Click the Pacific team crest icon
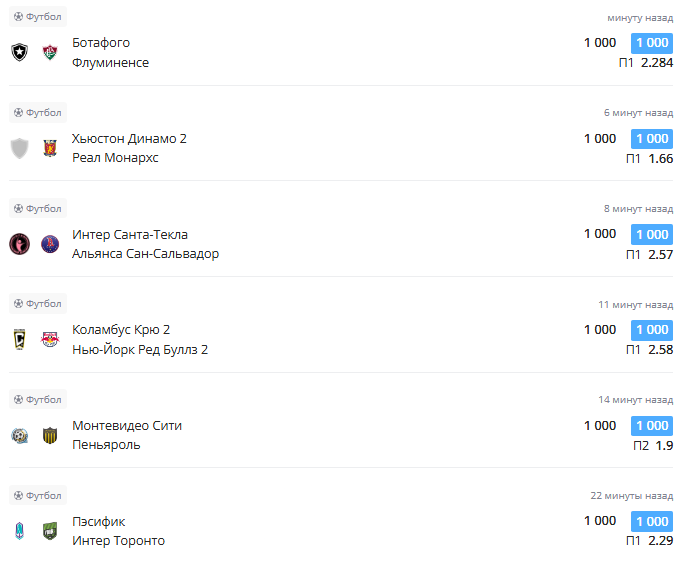 point(19,531)
